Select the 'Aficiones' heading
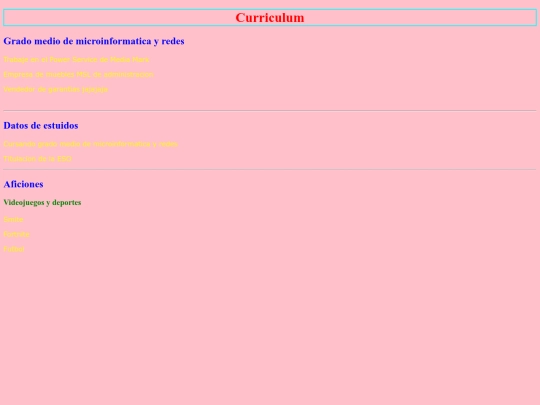 (23, 184)
